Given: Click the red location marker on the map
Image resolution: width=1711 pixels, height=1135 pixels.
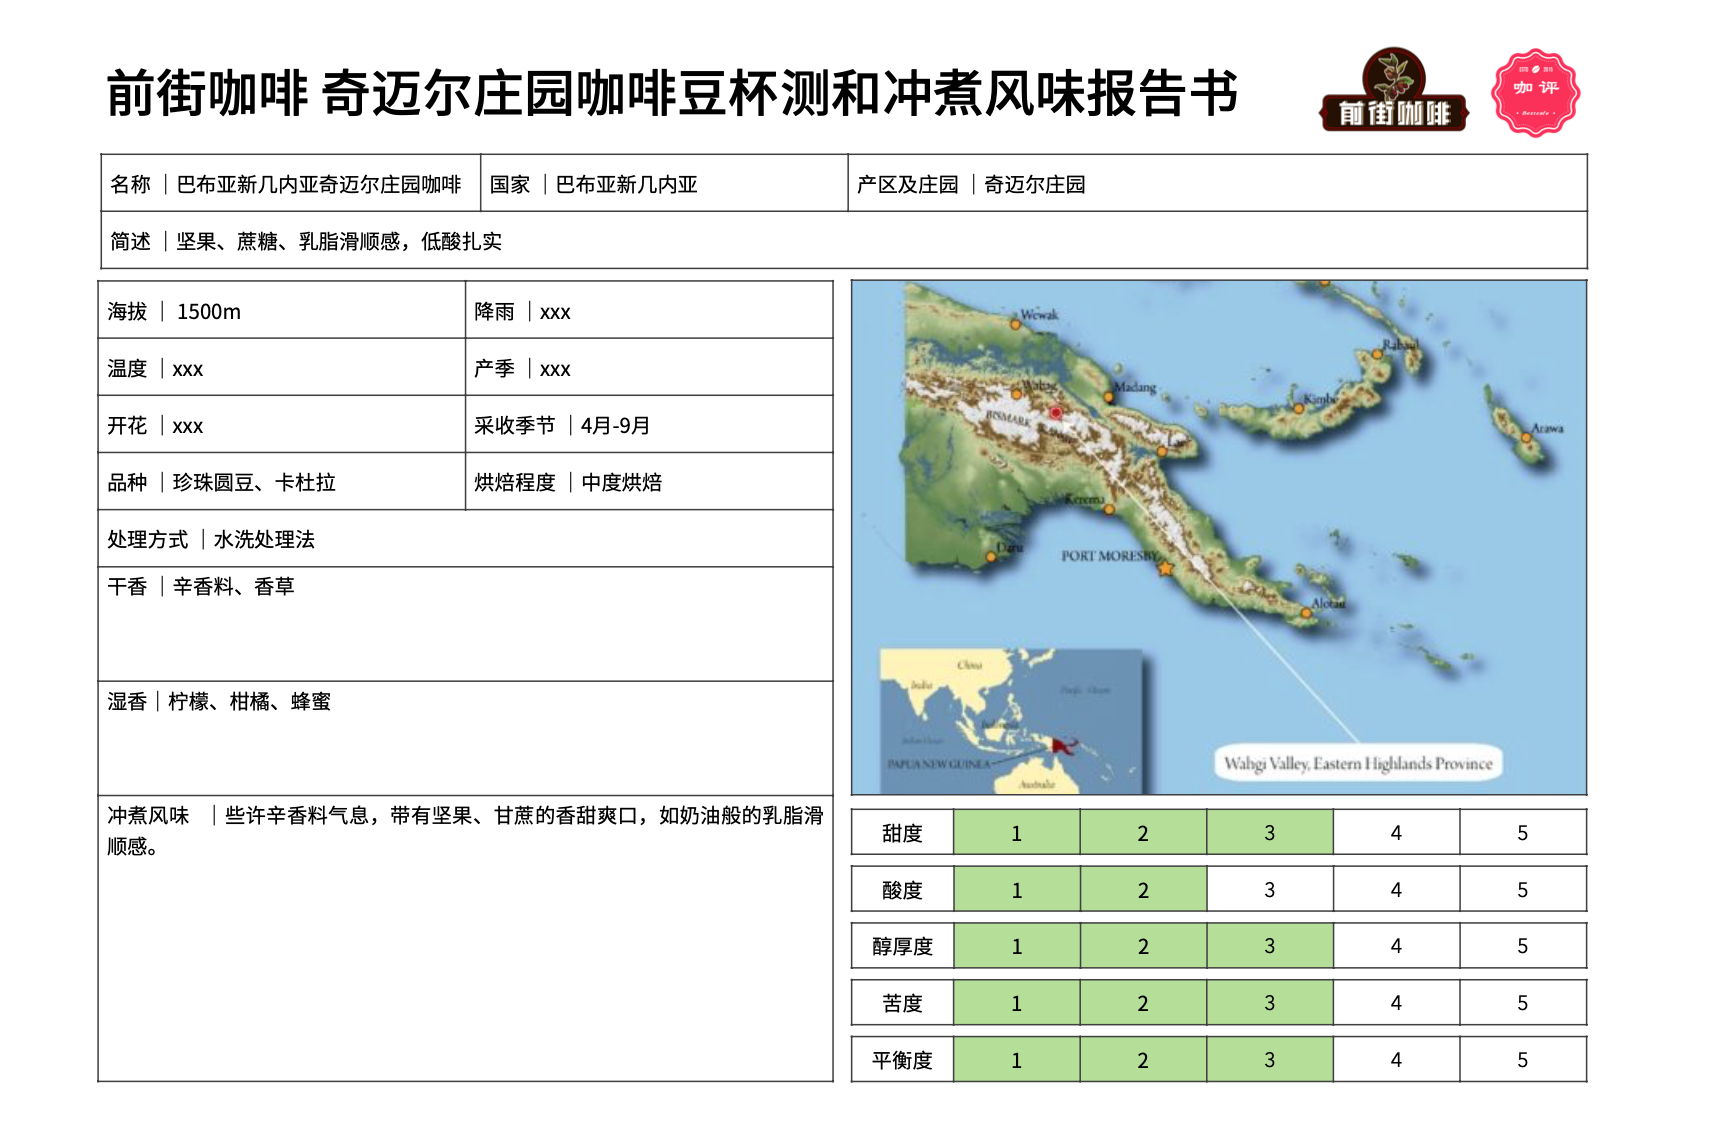Looking at the screenshot, I should tap(1056, 412).
